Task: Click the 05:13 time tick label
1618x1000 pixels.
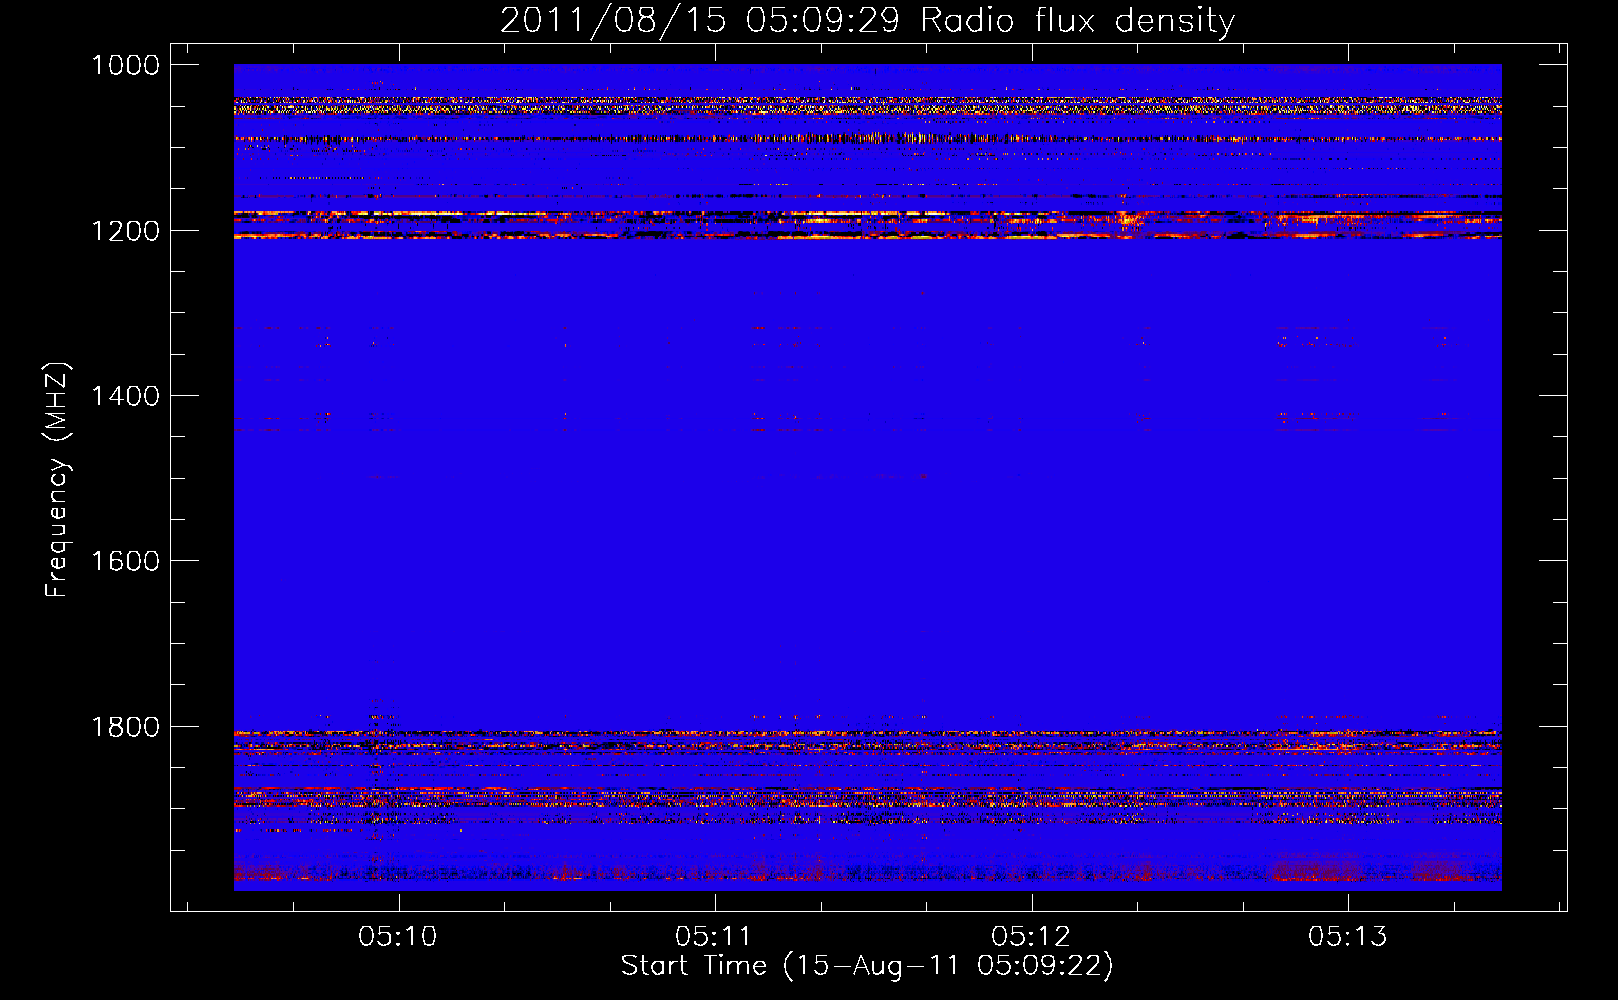Action: point(1348,936)
